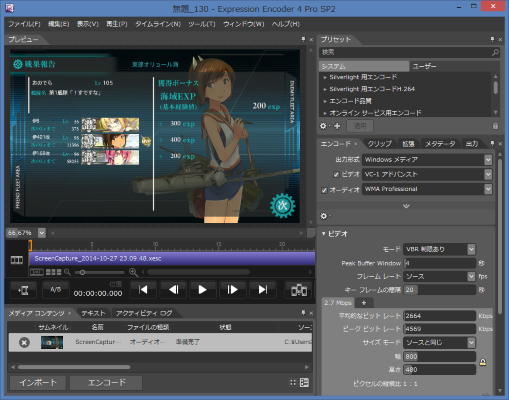Jump to the end of clip

pos(263,290)
